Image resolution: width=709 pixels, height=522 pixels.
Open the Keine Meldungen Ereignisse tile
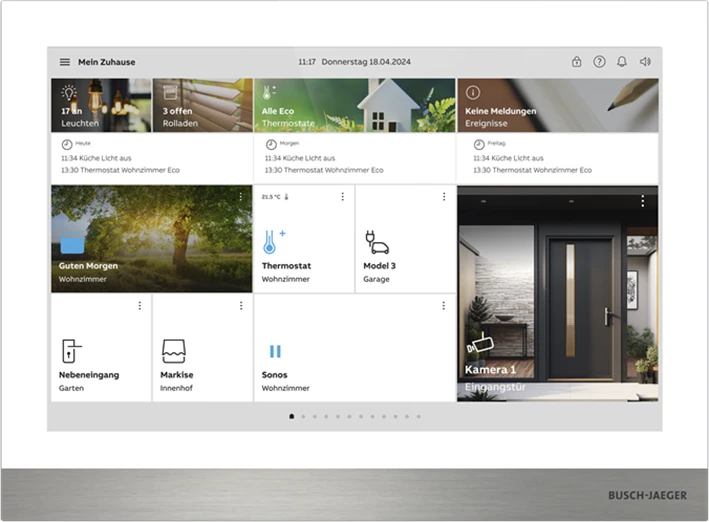point(557,106)
